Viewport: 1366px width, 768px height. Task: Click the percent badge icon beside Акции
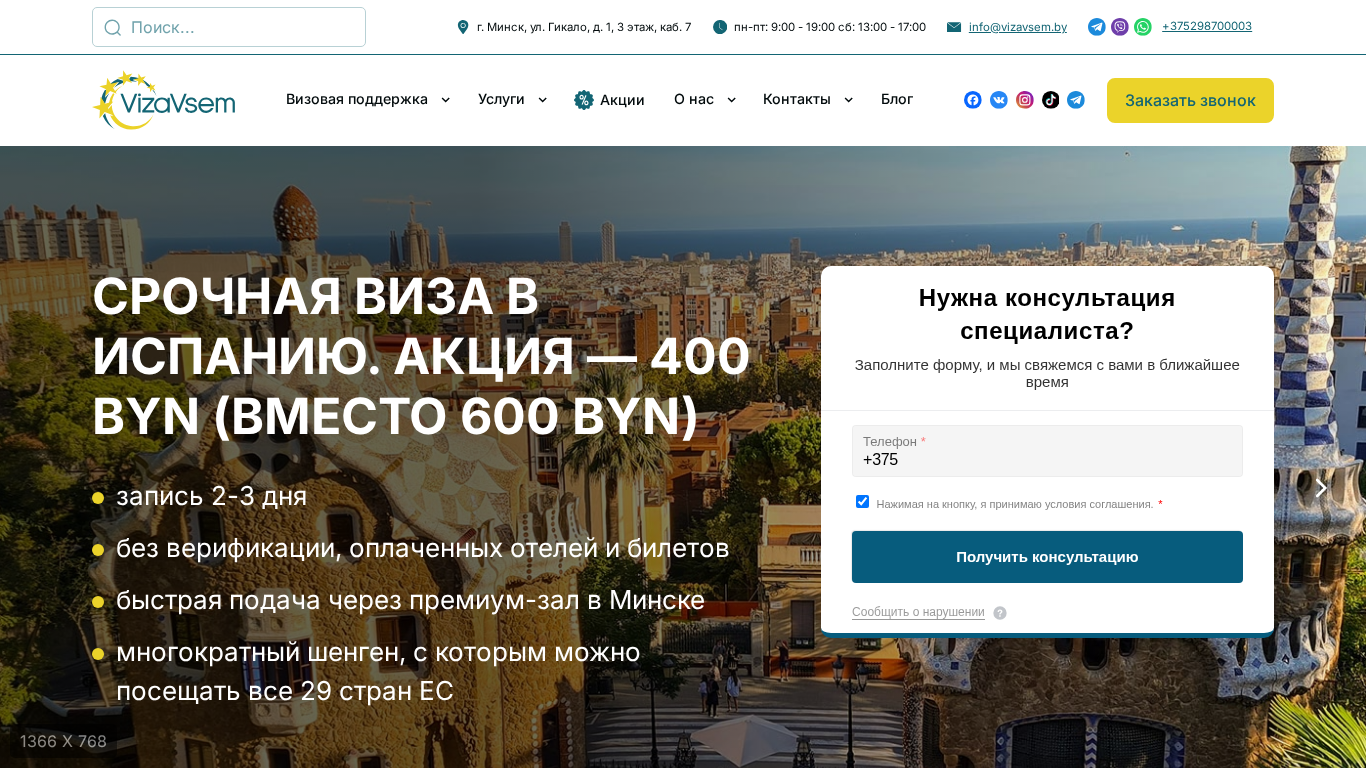[x=584, y=100]
